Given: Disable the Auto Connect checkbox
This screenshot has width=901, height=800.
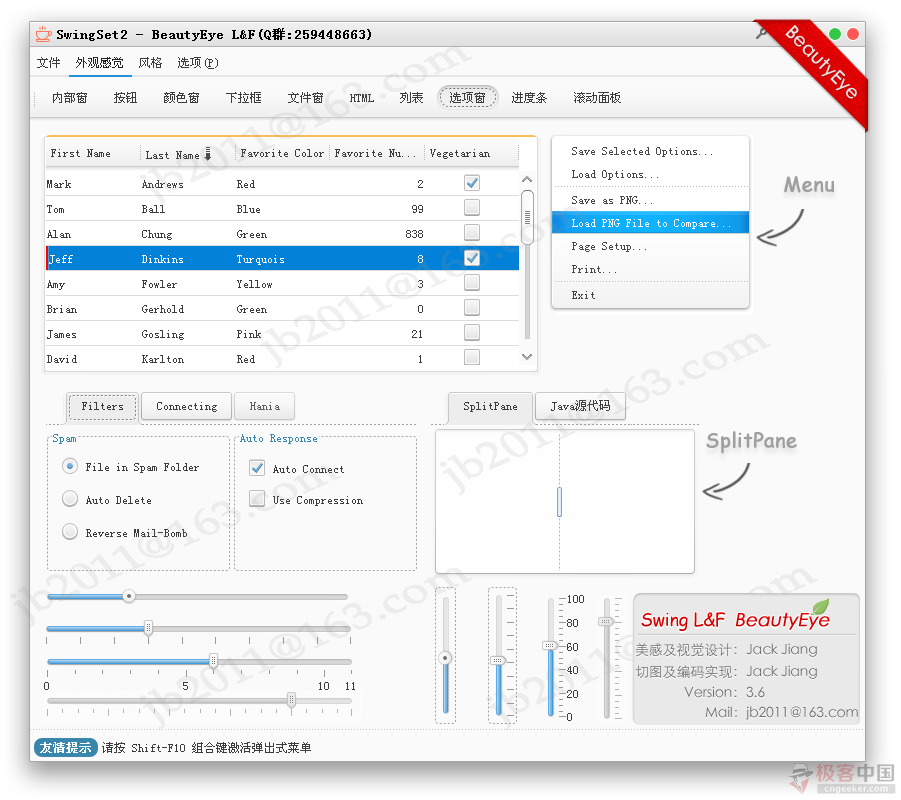Looking at the screenshot, I should click(256, 467).
